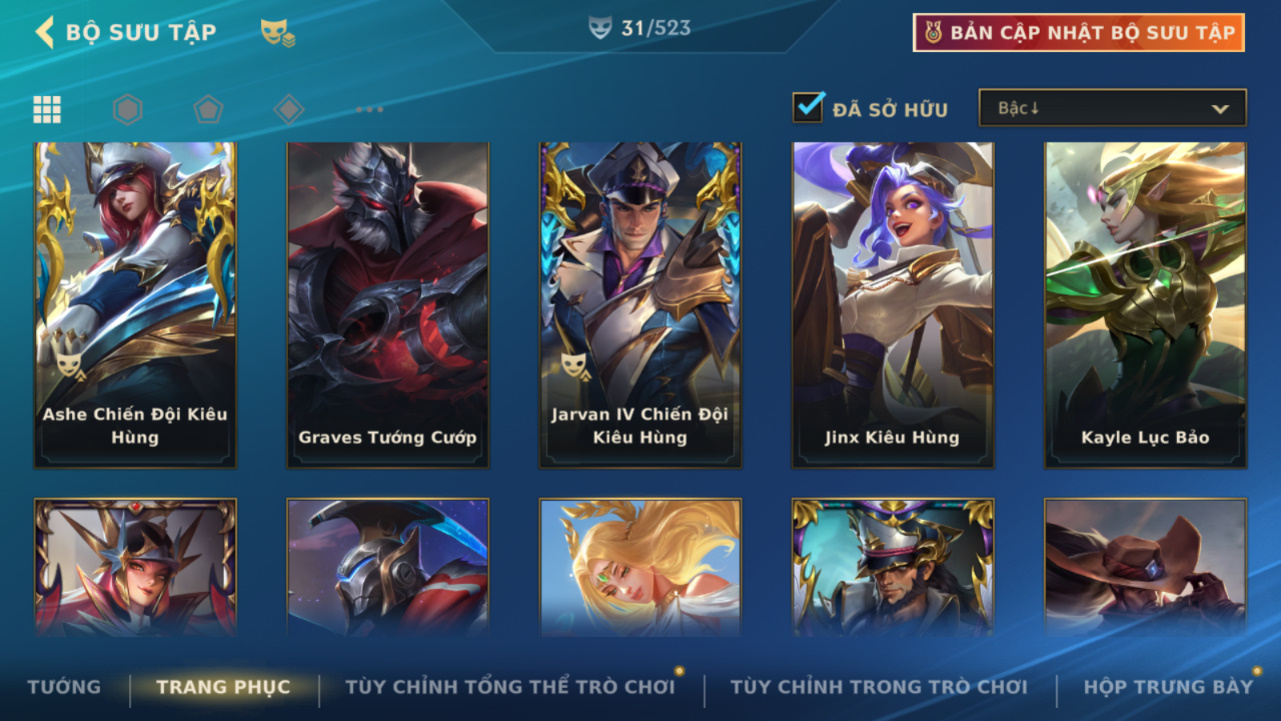Screen dimensions: 1281x721
Task: Switch to Tùy Chỉnh Tổng Thể Trò Chơi tab
Action: pos(510,687)
